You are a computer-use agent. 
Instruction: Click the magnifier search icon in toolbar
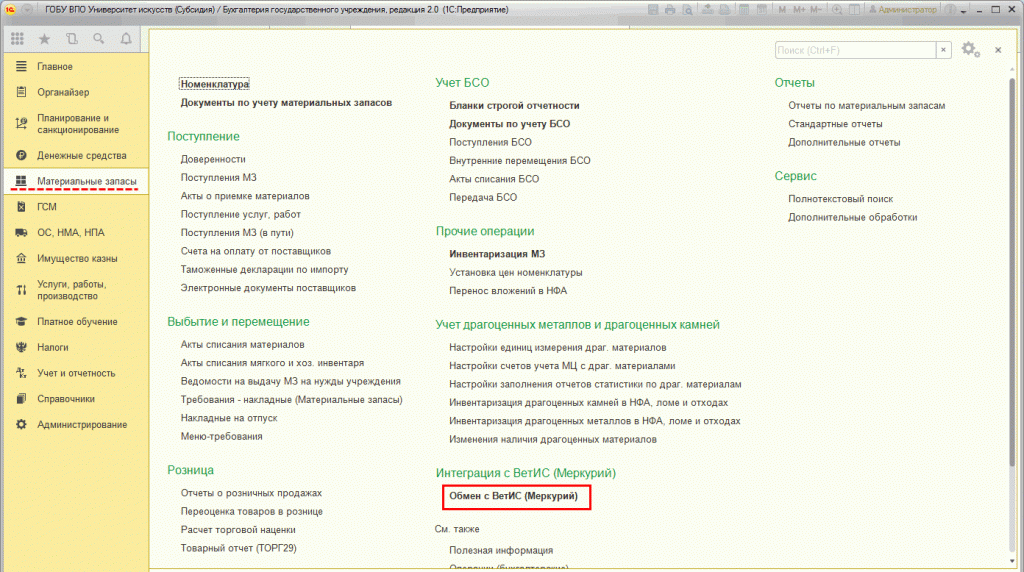(98, 40)
